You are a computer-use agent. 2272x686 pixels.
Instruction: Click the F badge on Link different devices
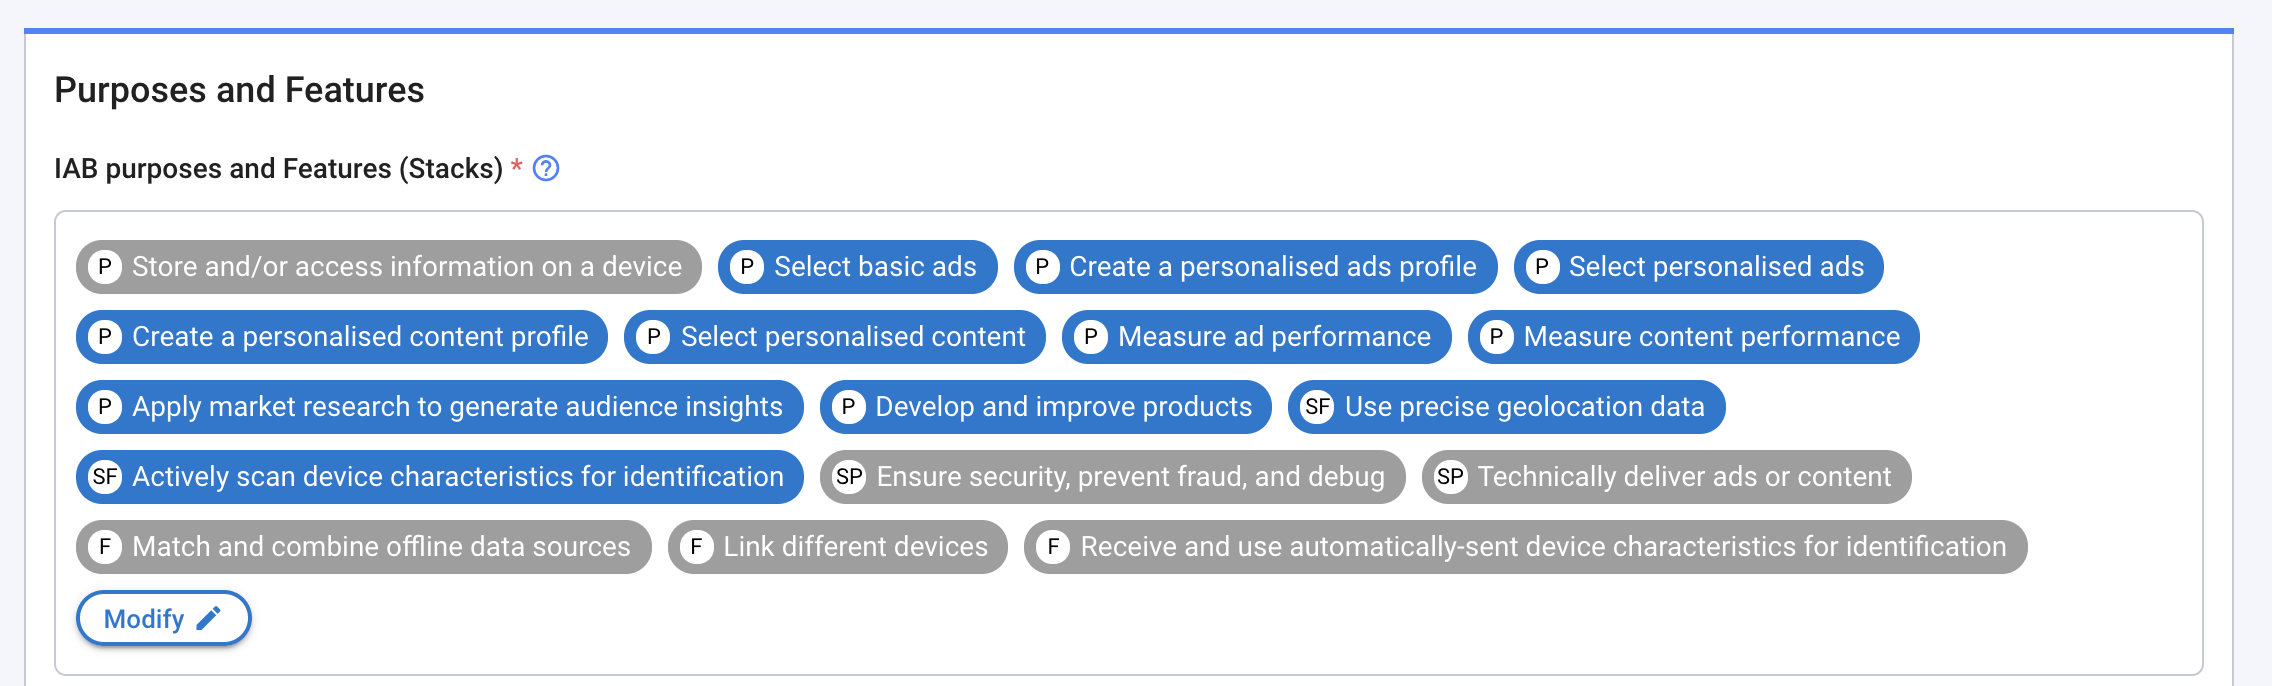pyautogui.click(x=697, y=547)
